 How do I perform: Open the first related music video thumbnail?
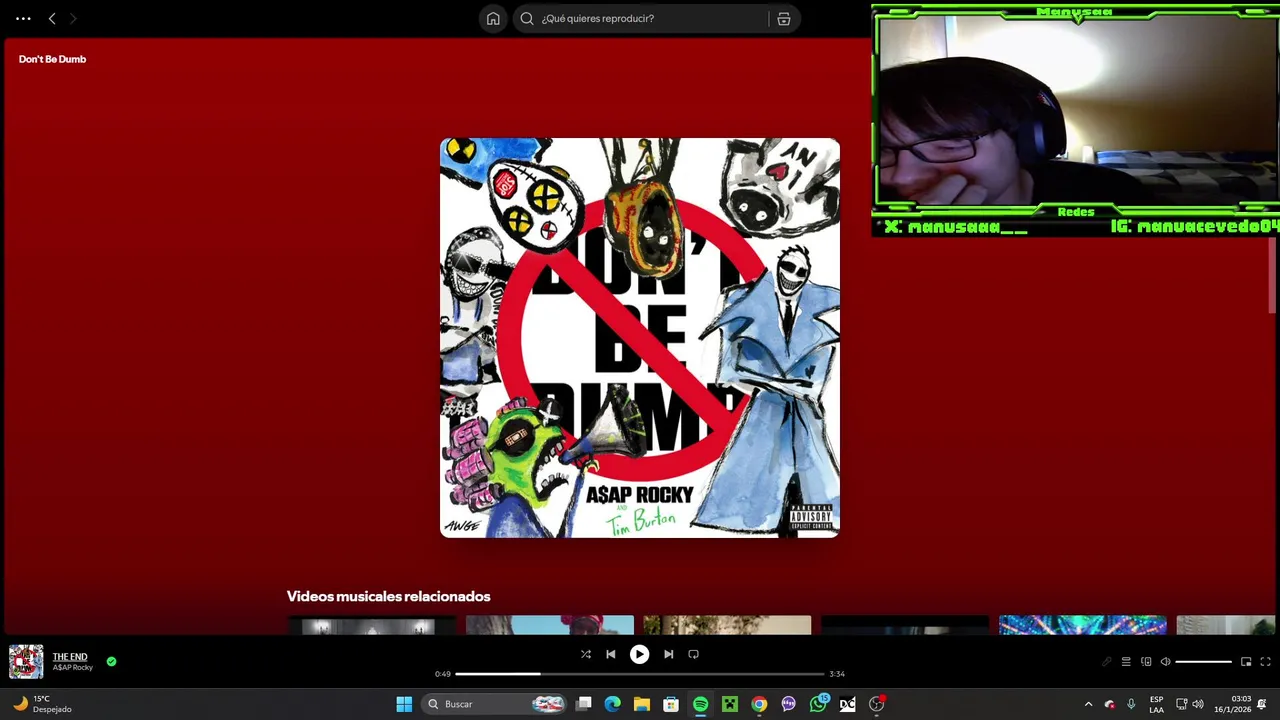pyautogui.click(x=371, y=625)
